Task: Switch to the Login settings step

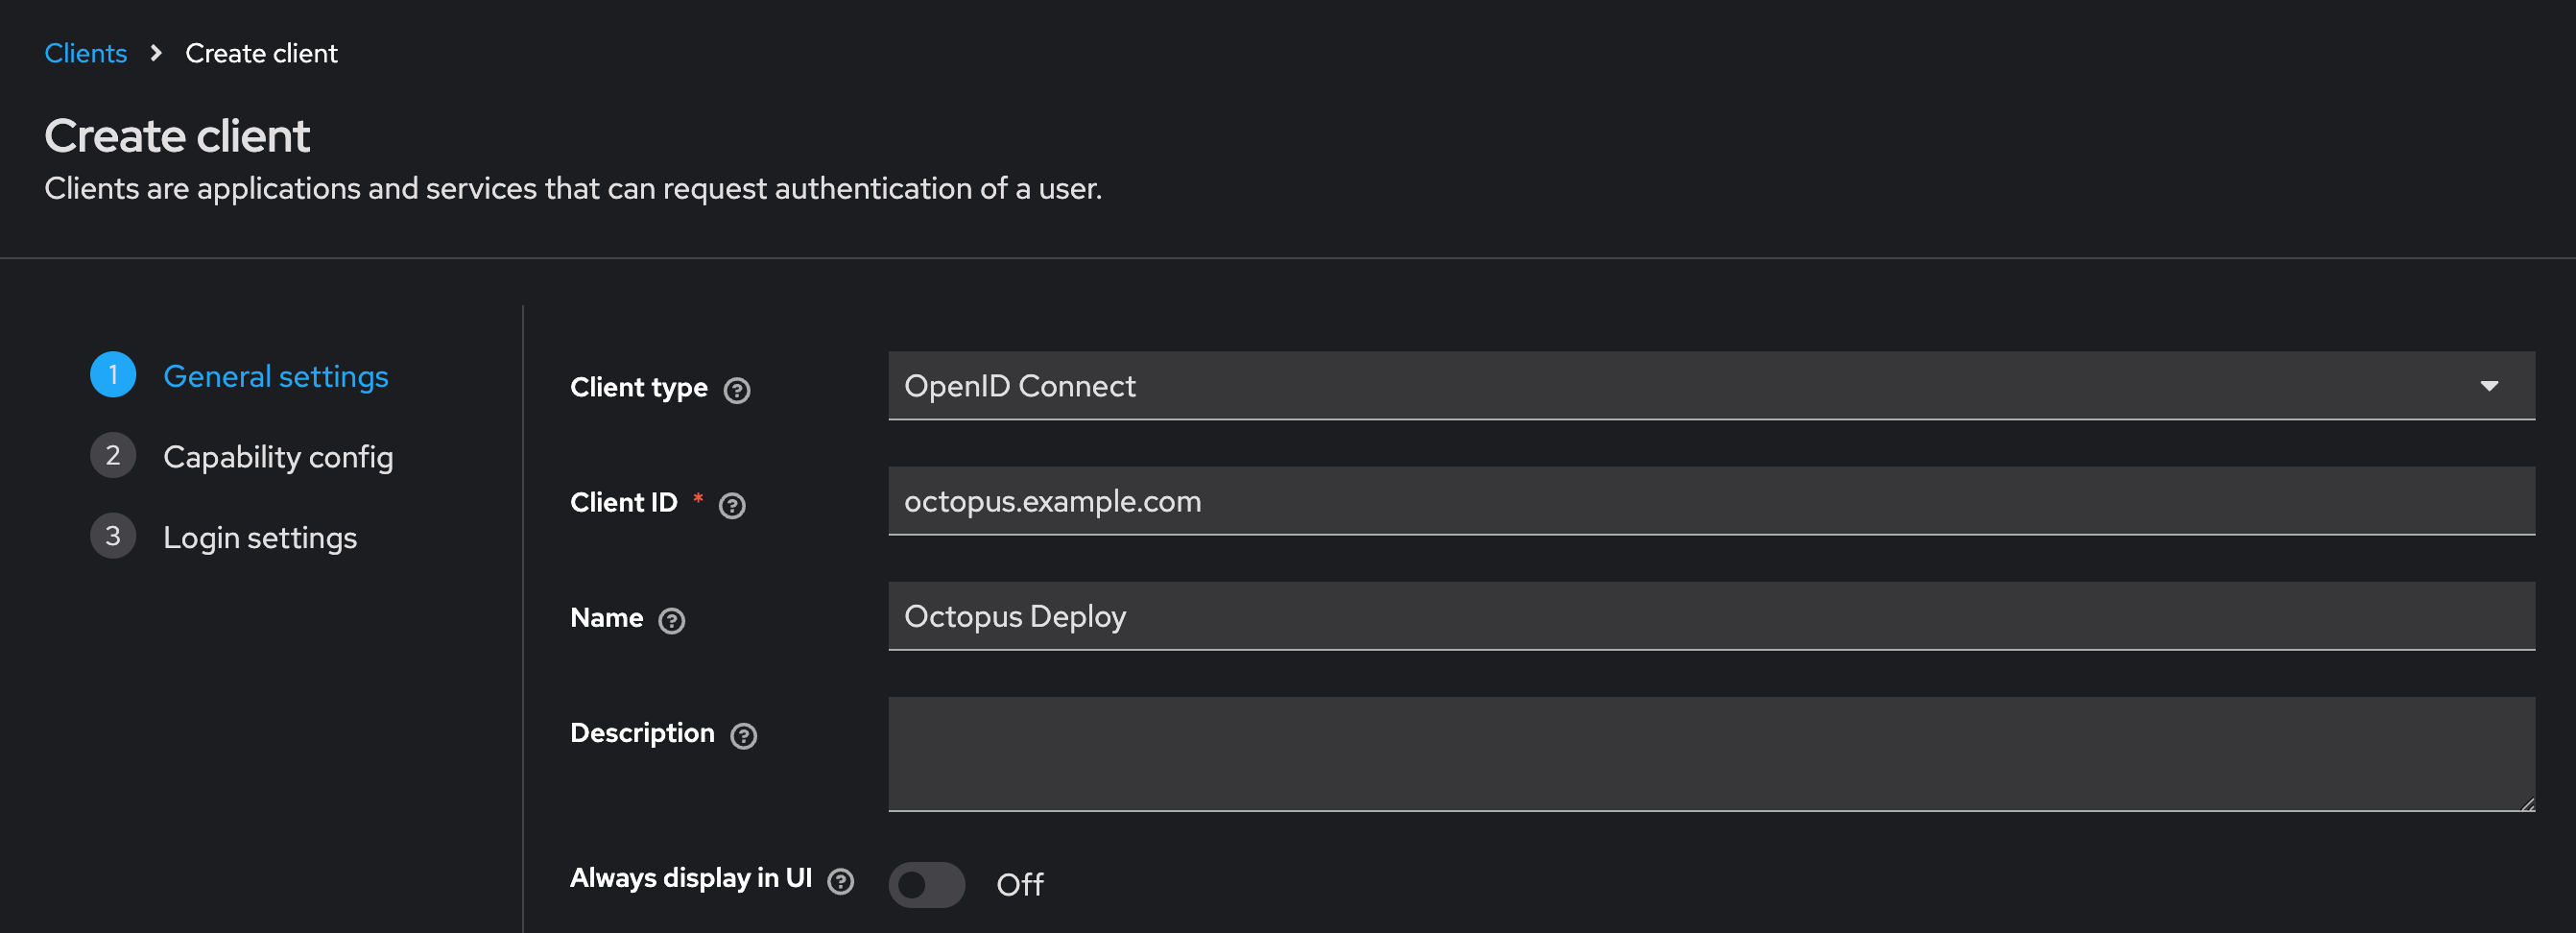Action: 260,537
